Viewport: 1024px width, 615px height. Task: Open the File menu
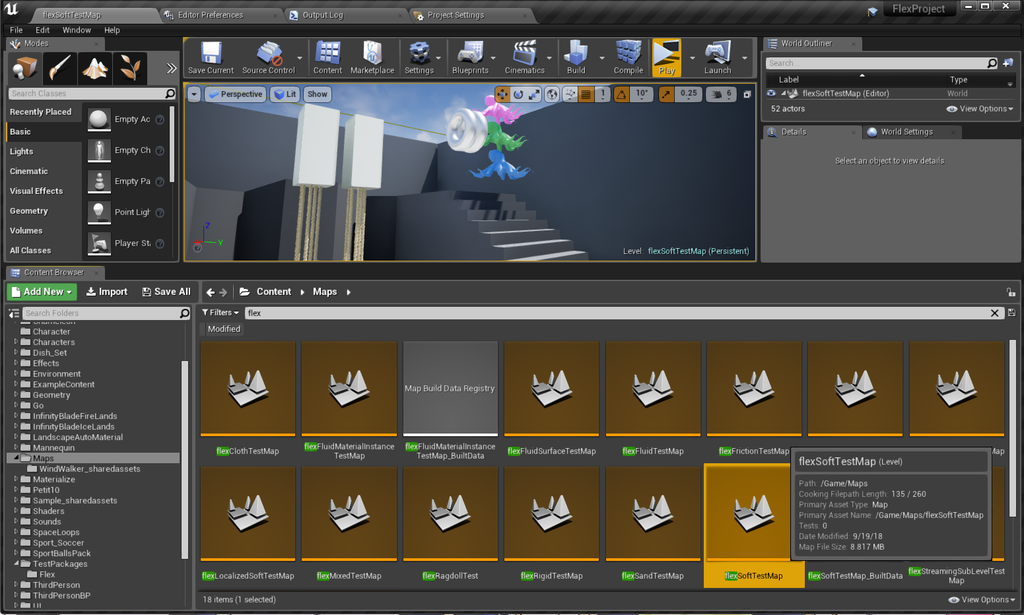[16, 30]
